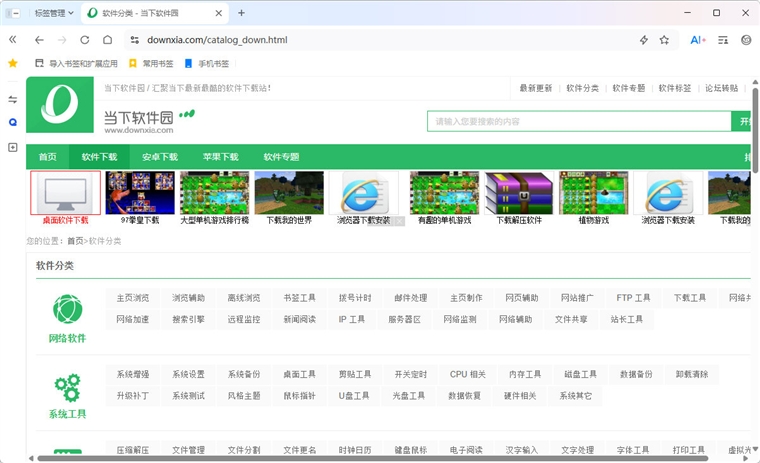
Task: Select the 苹果下载 nav tab
Action: pyautogui.click(x=221, y=157)
